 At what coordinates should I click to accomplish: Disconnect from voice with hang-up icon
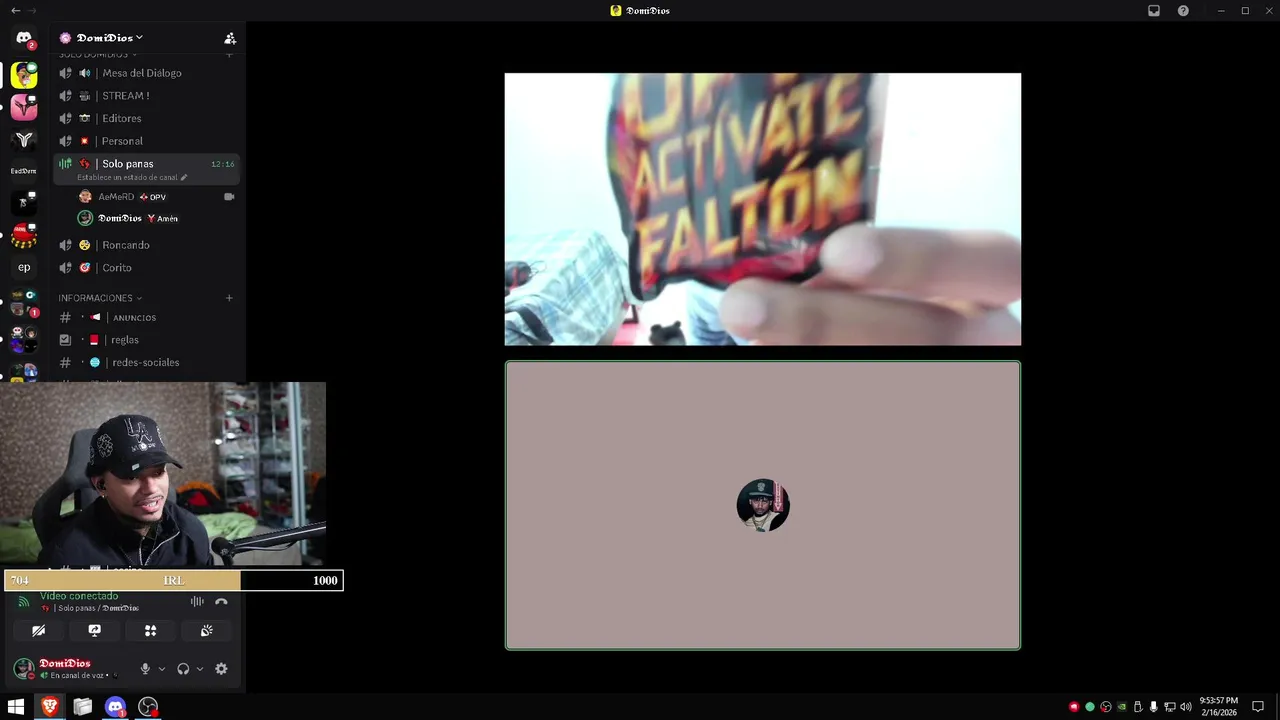pos(221,602)
